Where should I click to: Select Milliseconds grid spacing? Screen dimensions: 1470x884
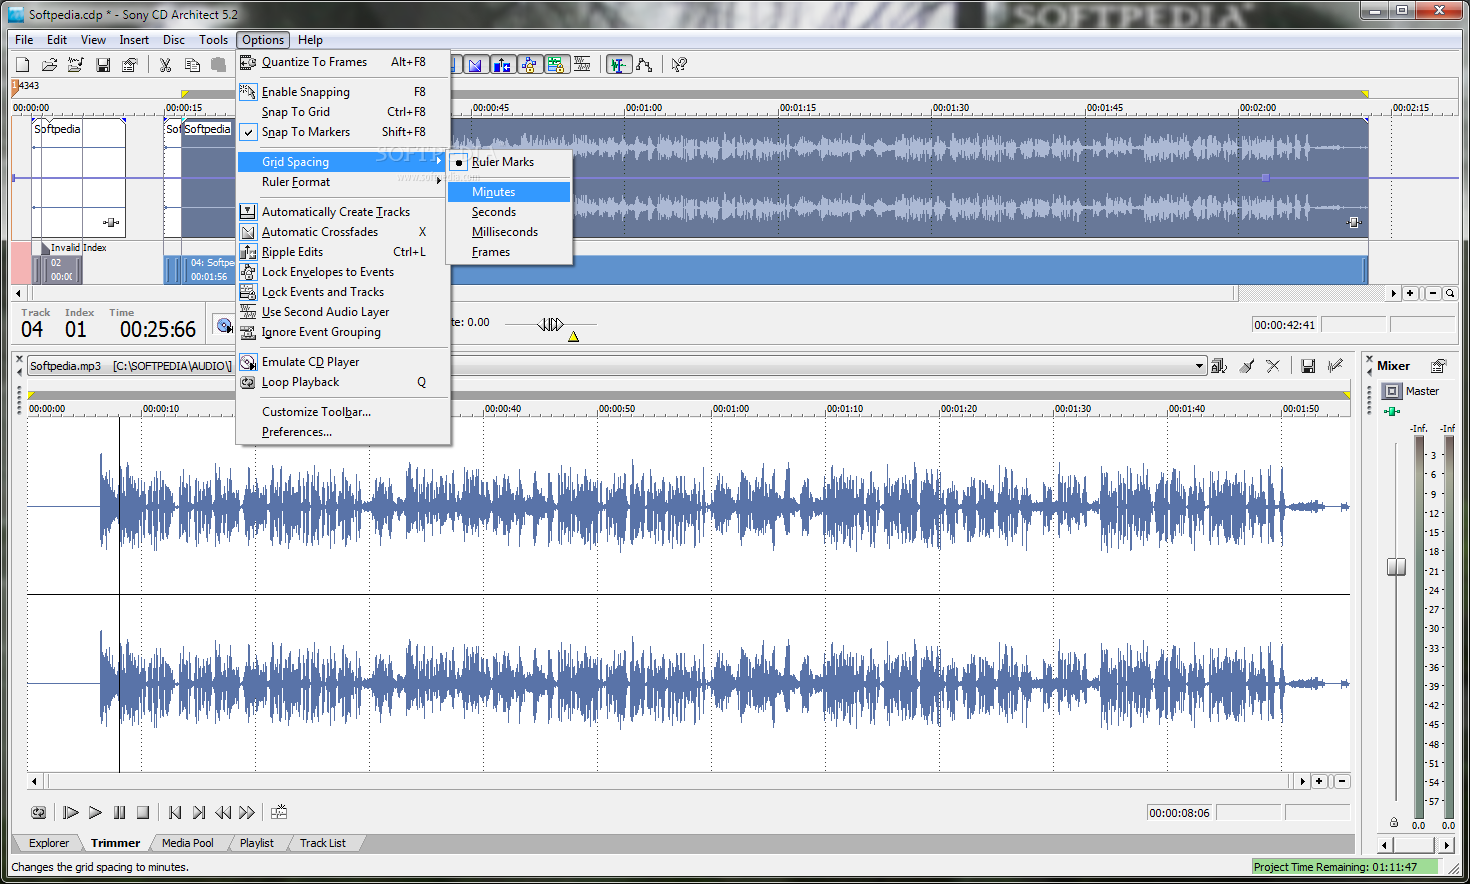tap(509, 232)
